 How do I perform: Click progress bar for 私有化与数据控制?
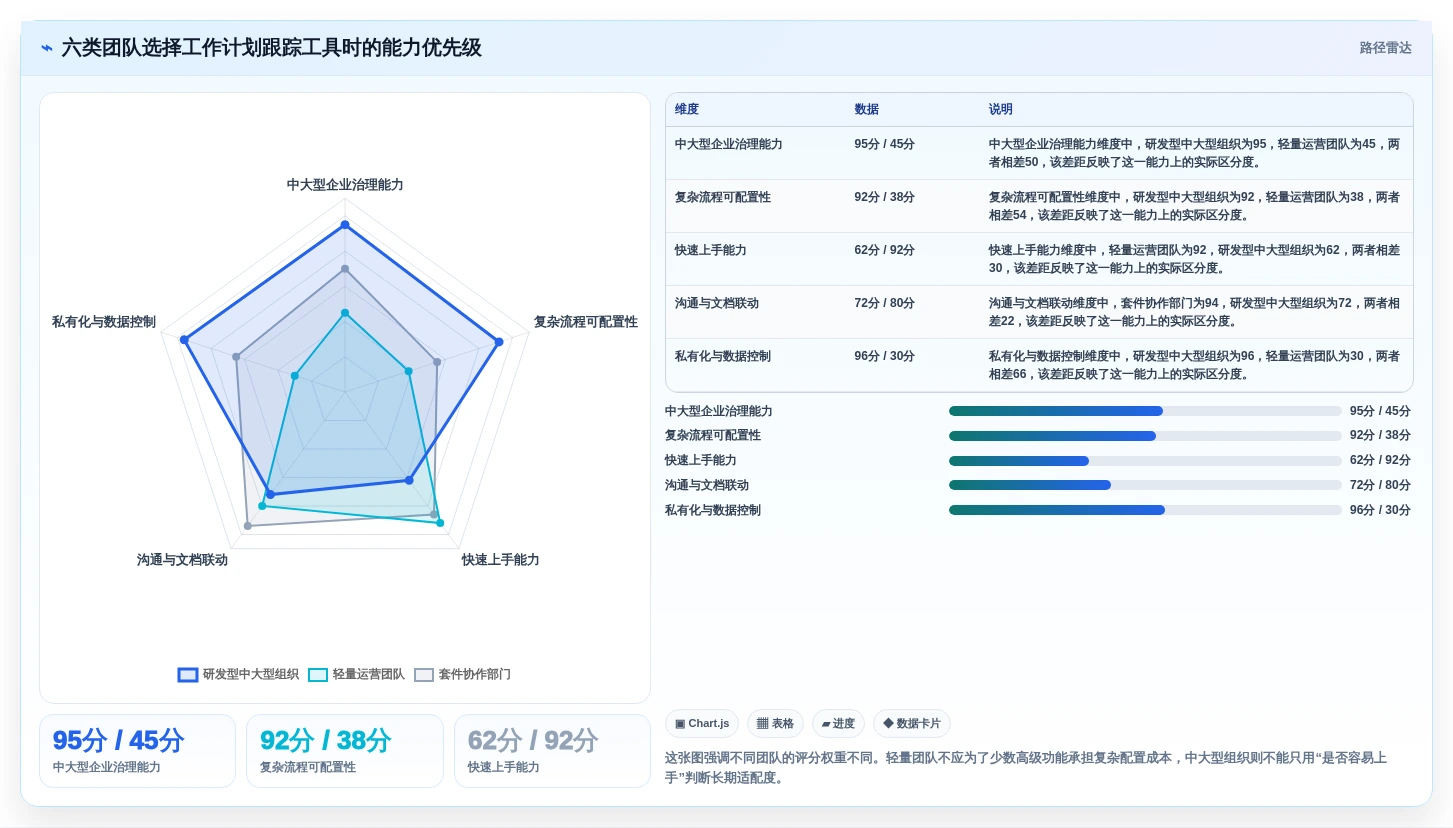pos(1145,510)
